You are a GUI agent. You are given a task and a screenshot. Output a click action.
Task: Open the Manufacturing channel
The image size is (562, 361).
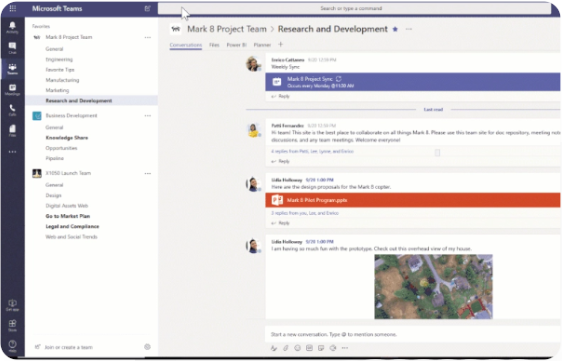62,80
